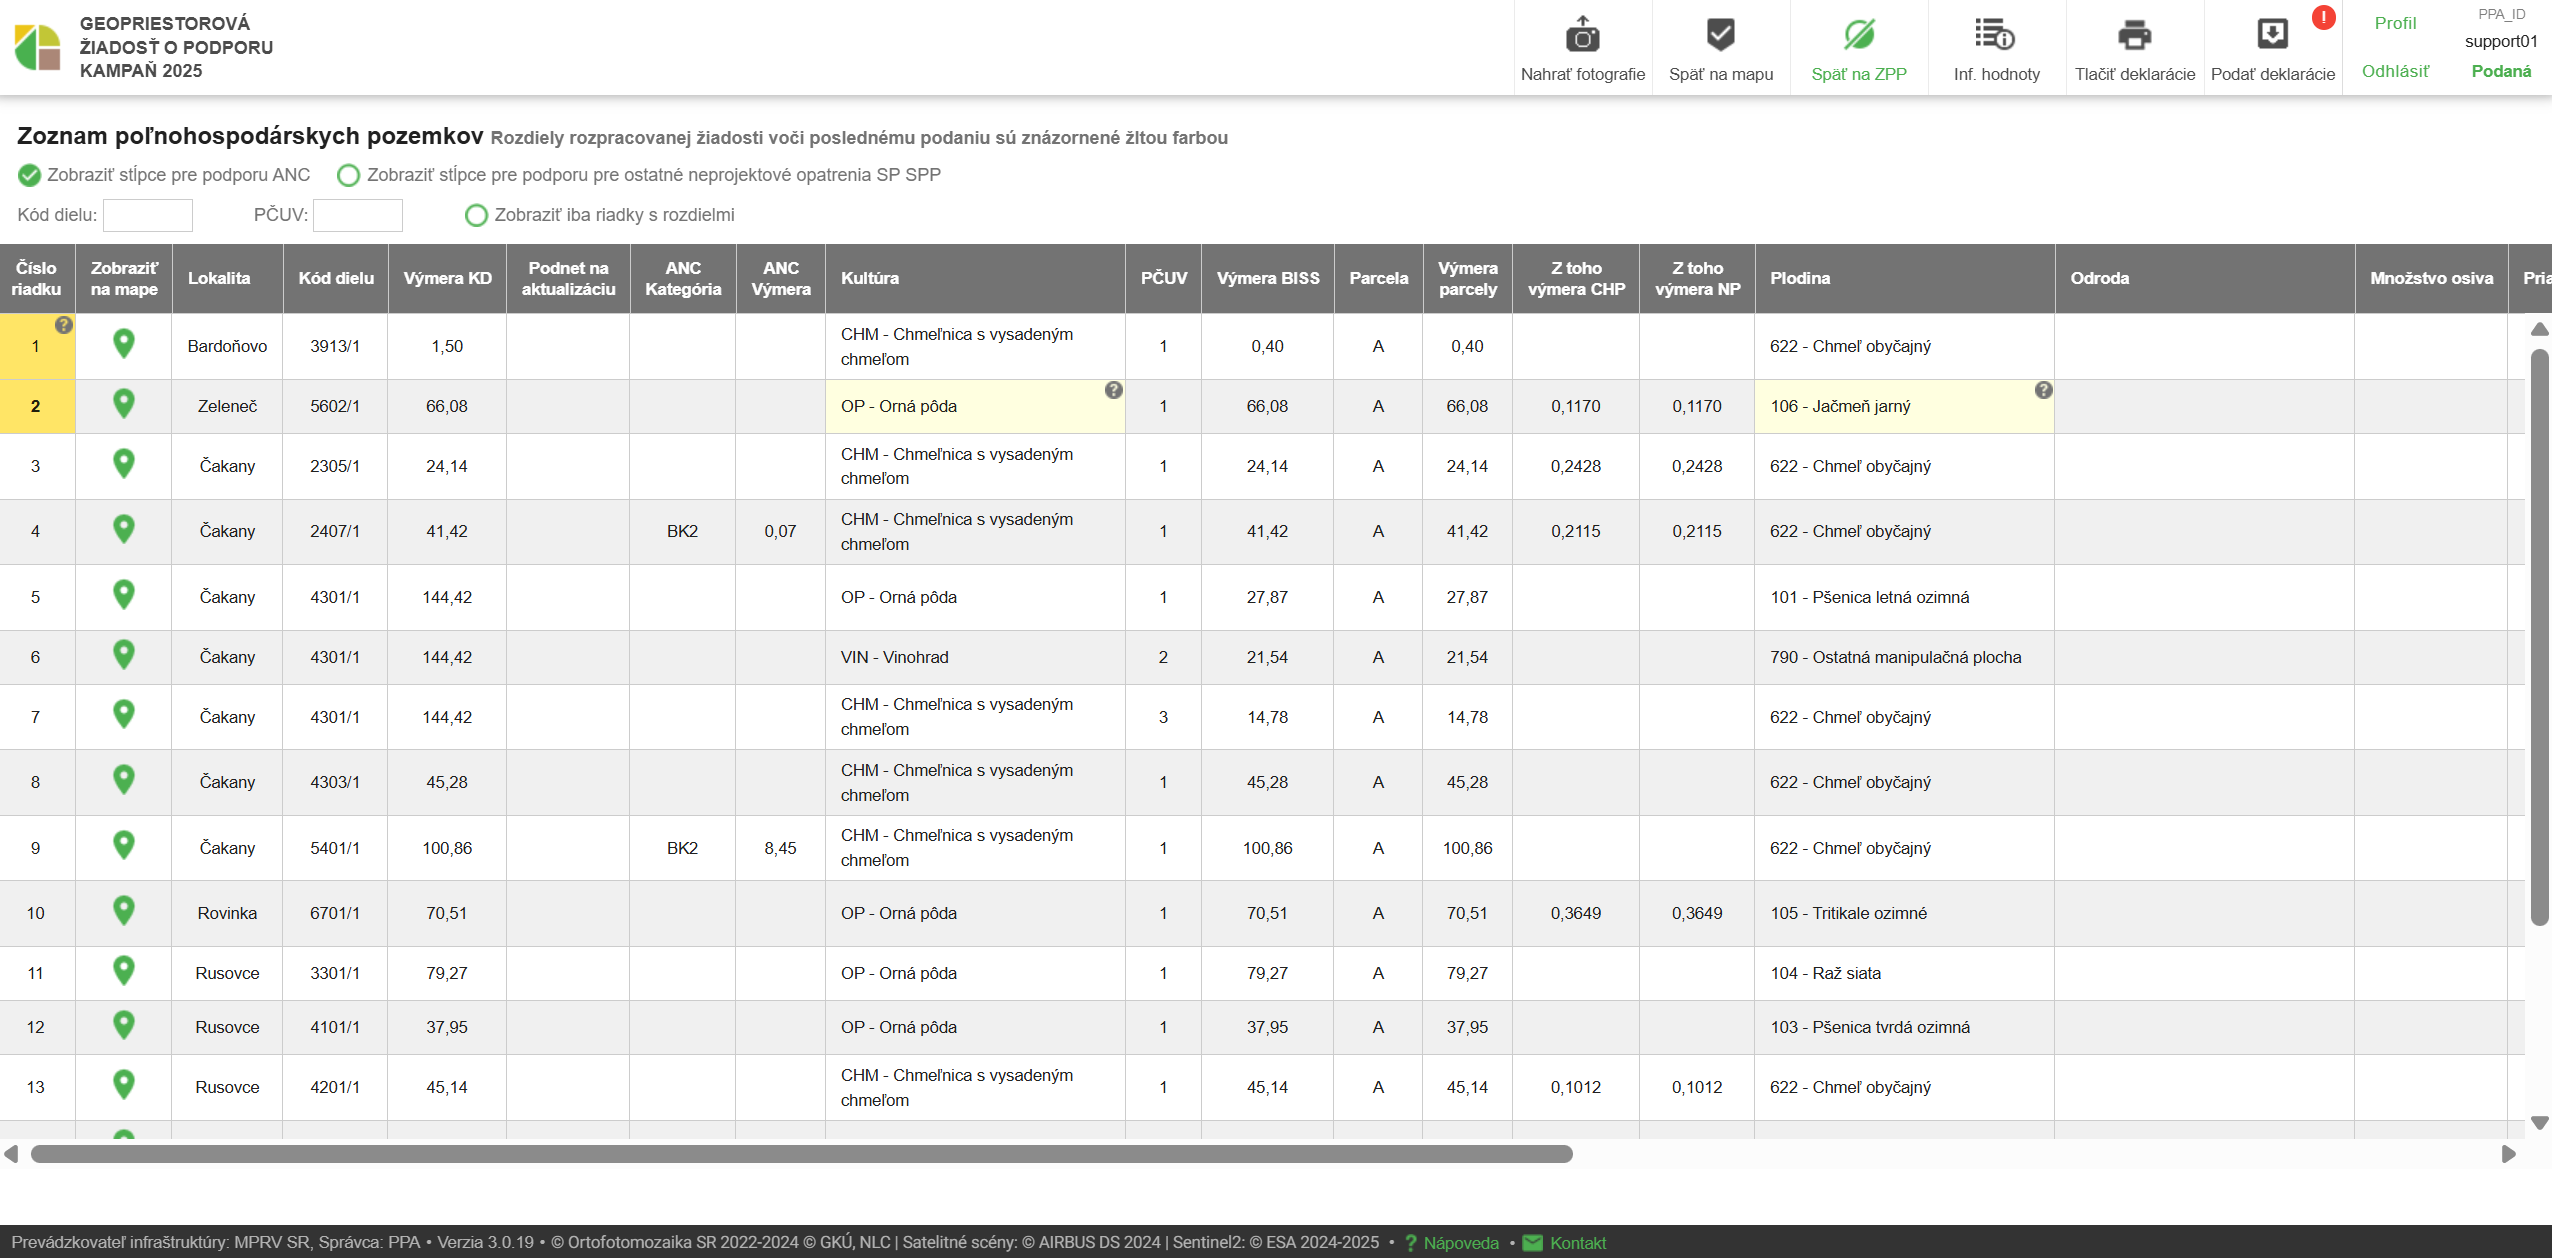The image size is (2552, 1258).
Task: Open Nápoveda help link in footer
Action: 1460,1243
